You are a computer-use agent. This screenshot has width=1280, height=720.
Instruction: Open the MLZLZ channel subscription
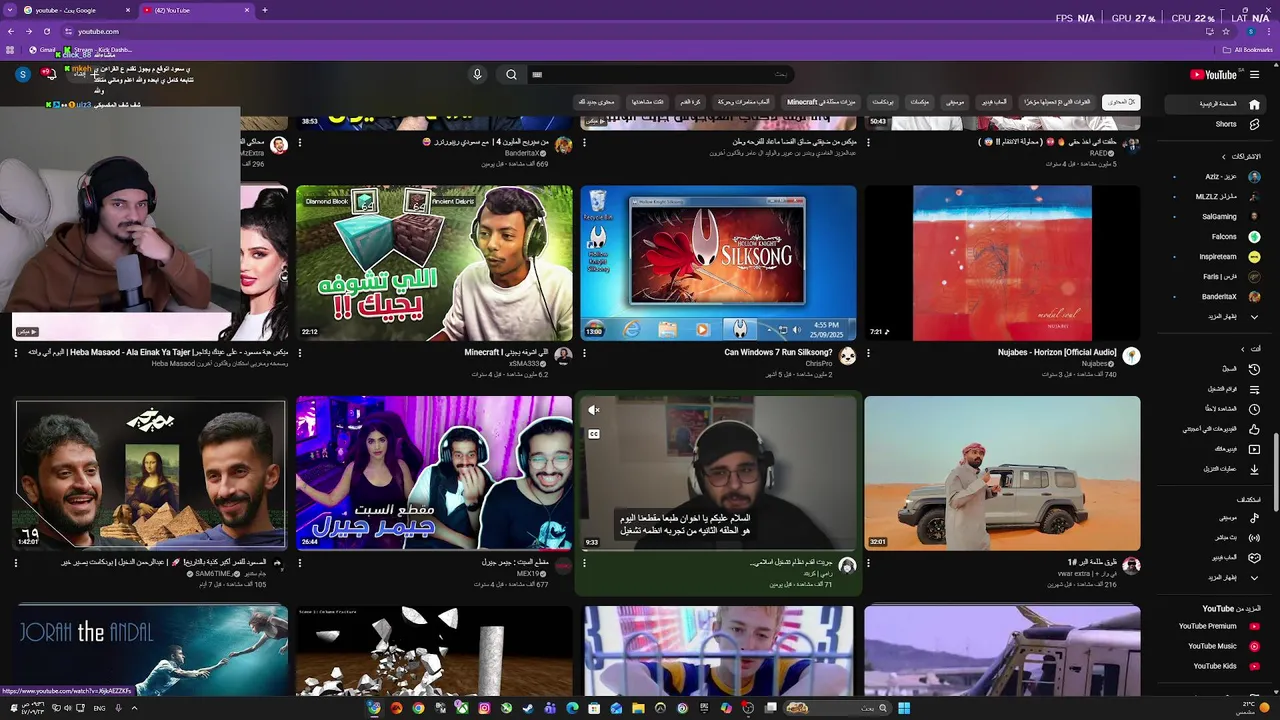tap(1216, 197)
